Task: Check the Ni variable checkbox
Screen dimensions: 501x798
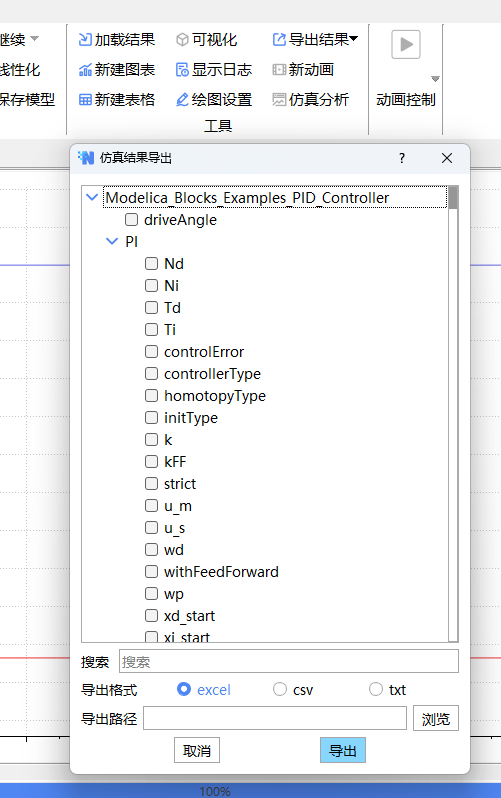Action: coord(151,285)
